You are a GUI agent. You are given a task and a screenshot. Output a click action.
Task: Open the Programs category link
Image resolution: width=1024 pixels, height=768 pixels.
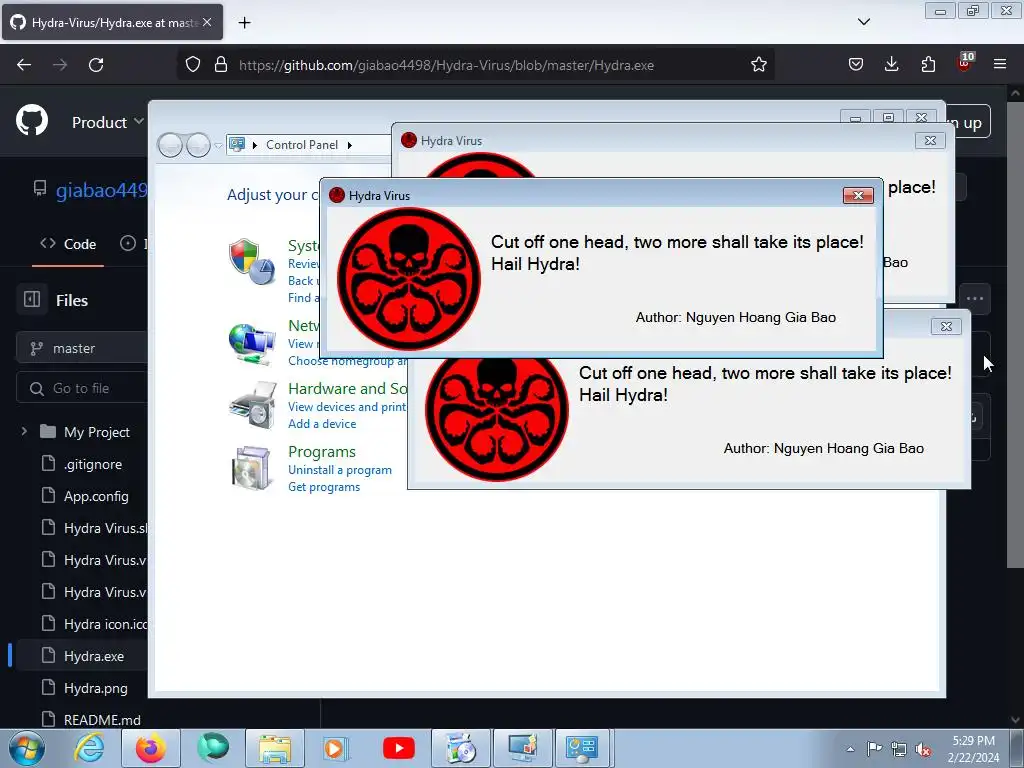[x=321, y=452]
